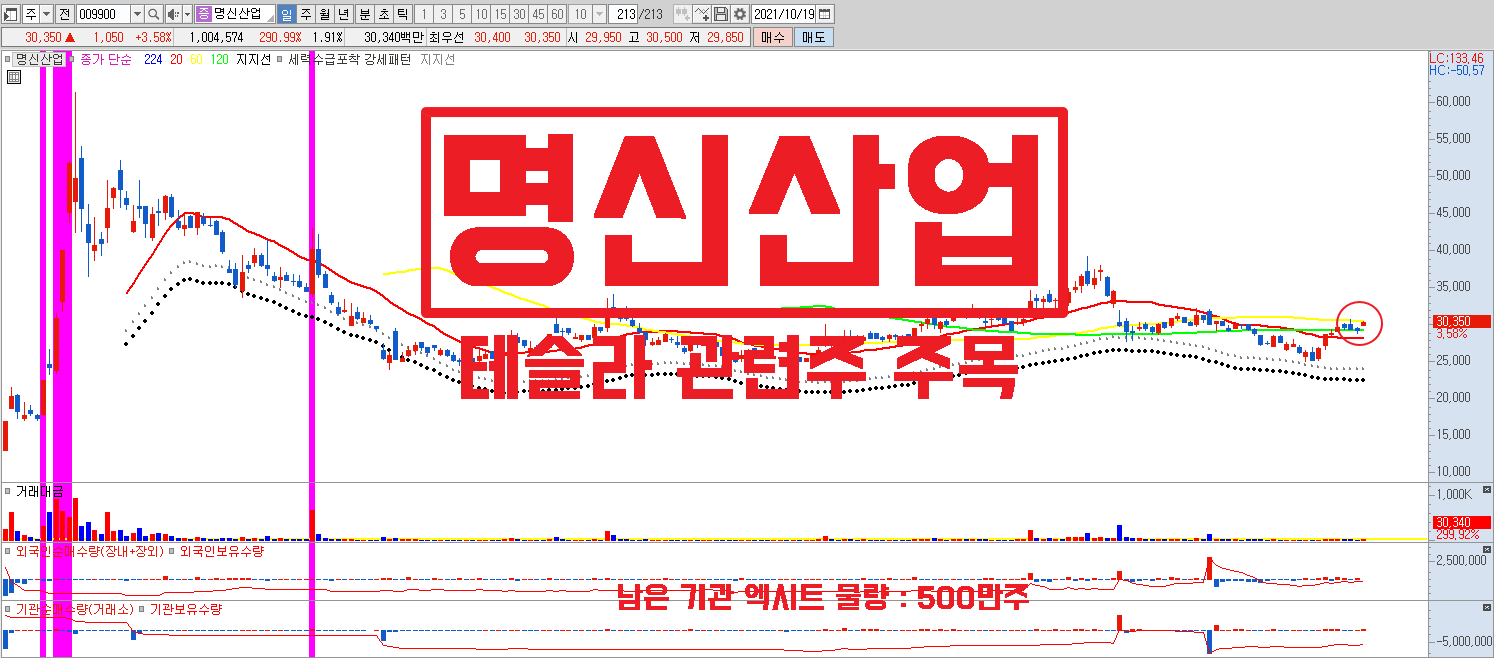The image size is (1494, 658).
Task: Click the purple 증 badge icon
Action: pos(203,15)
